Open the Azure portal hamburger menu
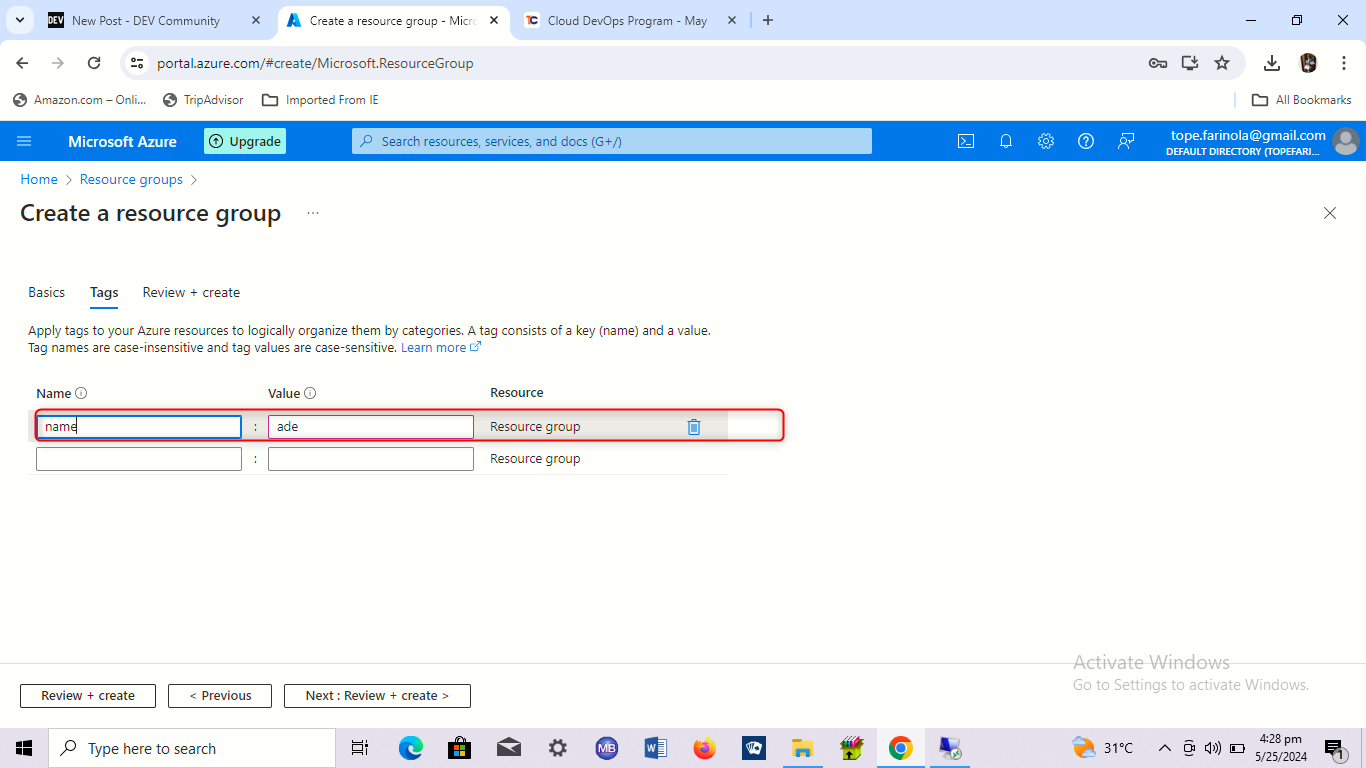Image resolution: width=1366 pixels, height=768 pixels. click(x=24, y=141)
